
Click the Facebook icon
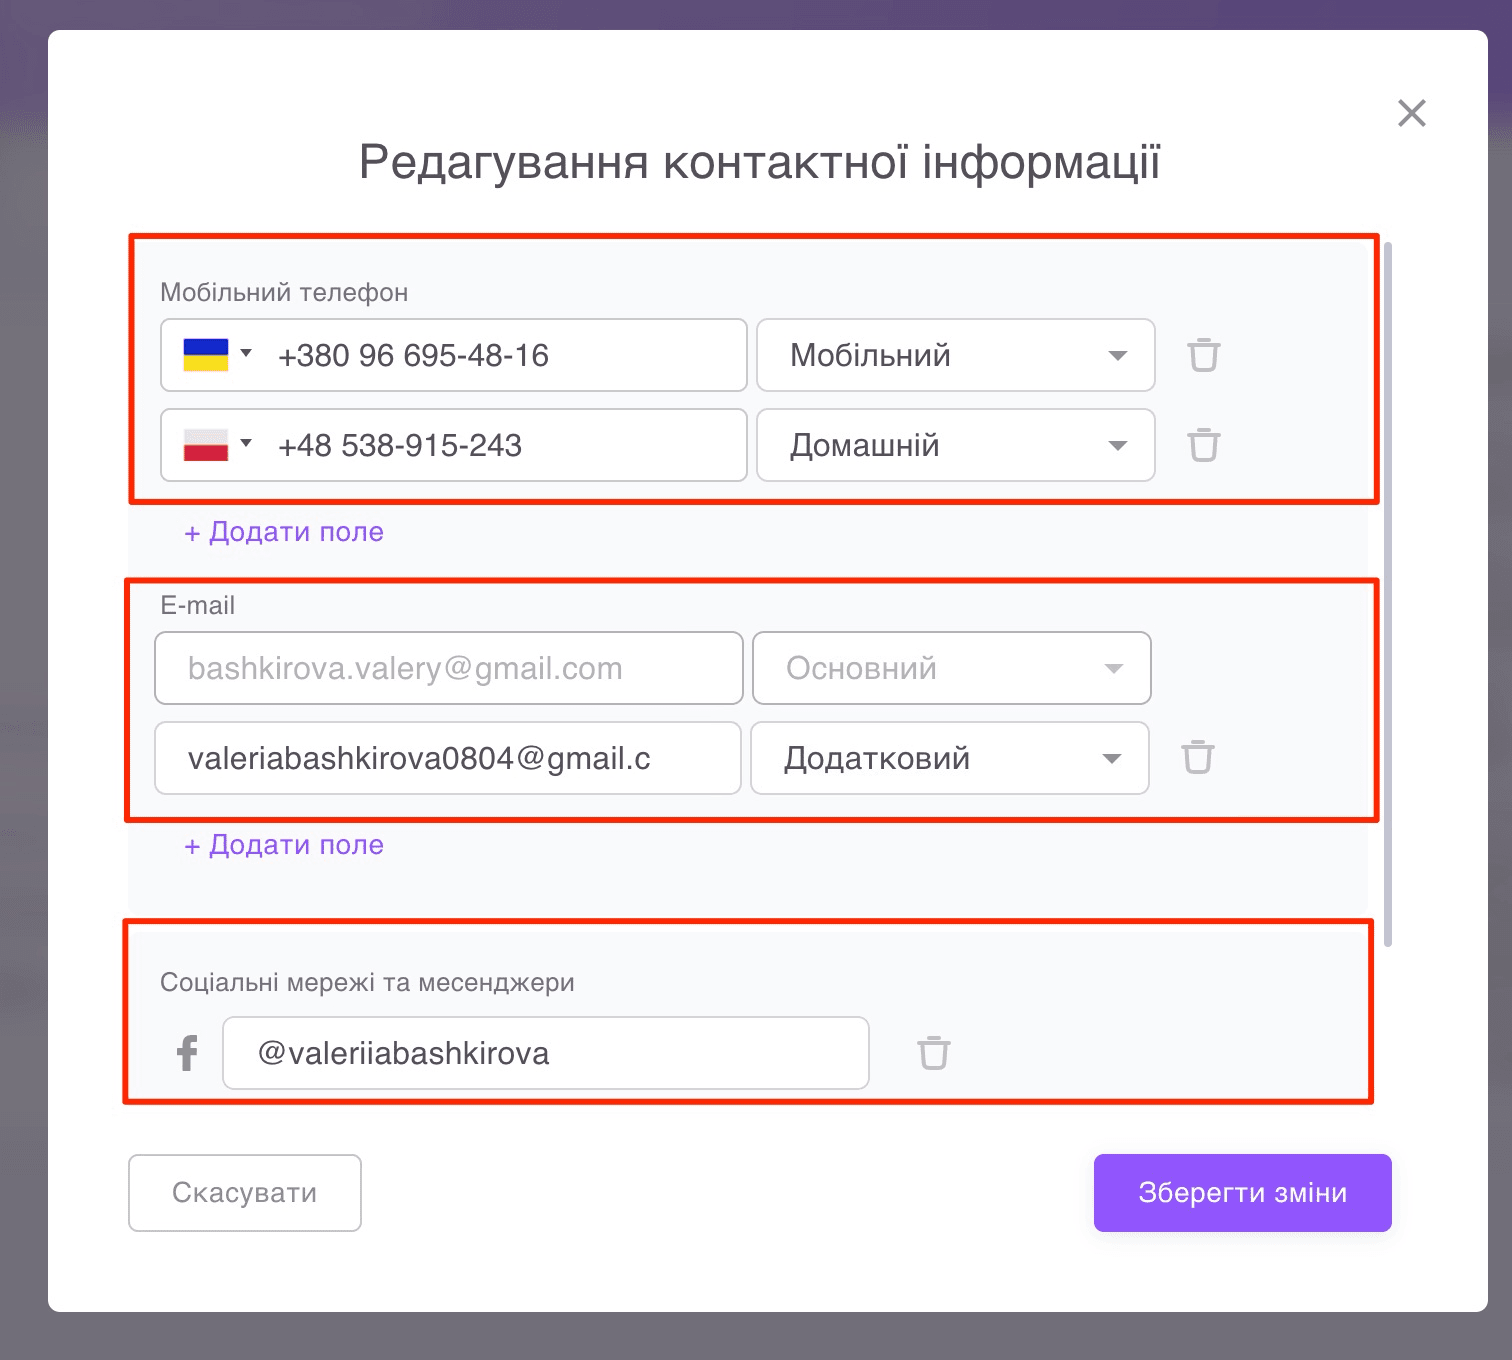click(x=185, y=1053)
